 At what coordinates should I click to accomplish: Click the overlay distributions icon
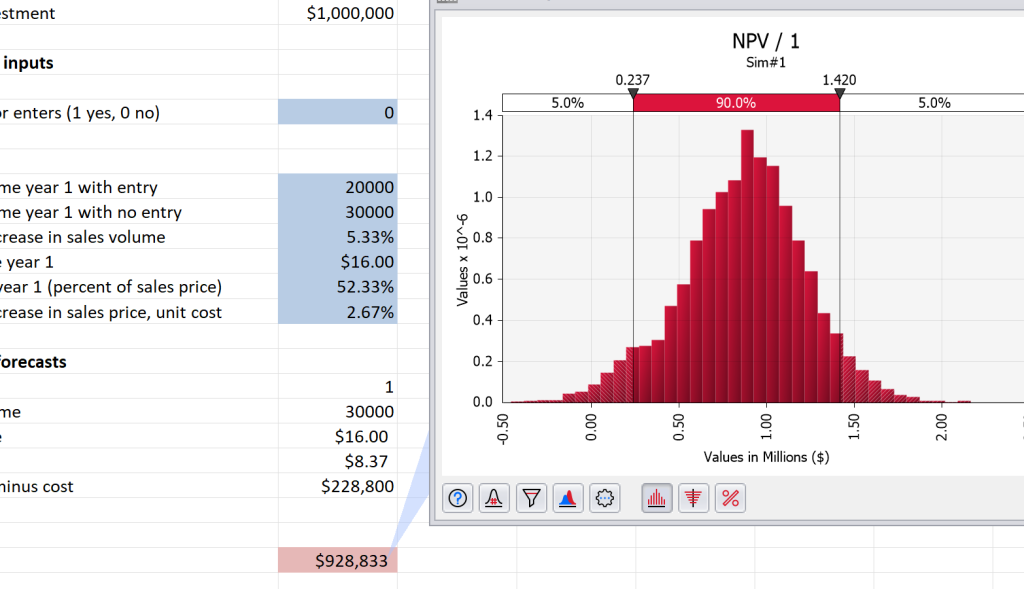(x=567, y=498)
